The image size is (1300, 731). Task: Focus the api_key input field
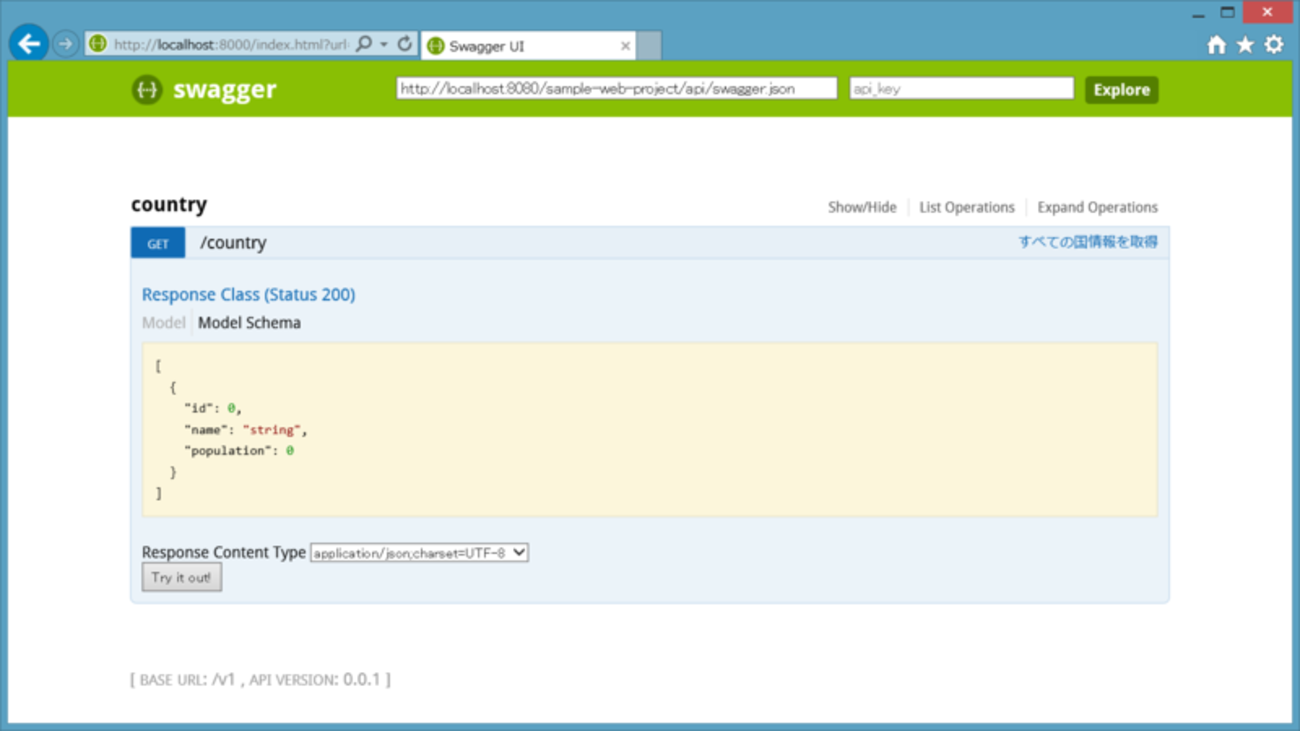tap(961, 89)
